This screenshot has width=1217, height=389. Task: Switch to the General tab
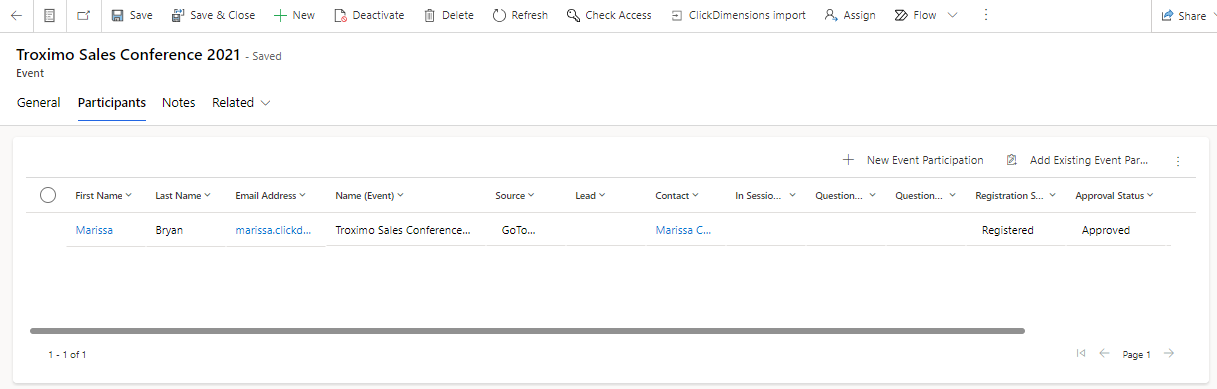pyautogui.click(x=39, y=102)
